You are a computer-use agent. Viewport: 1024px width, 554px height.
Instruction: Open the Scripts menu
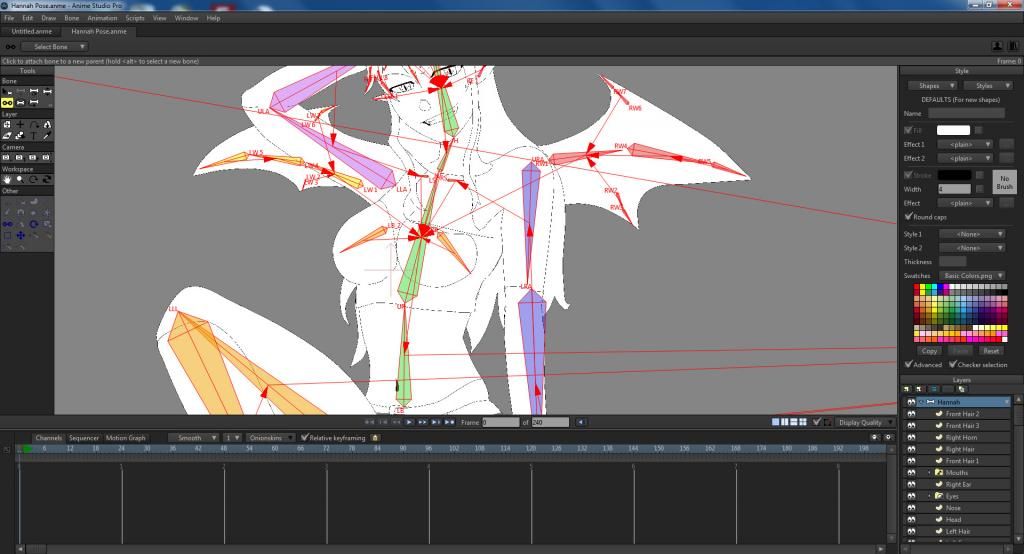pyautogui.click(x=135, y=18)
